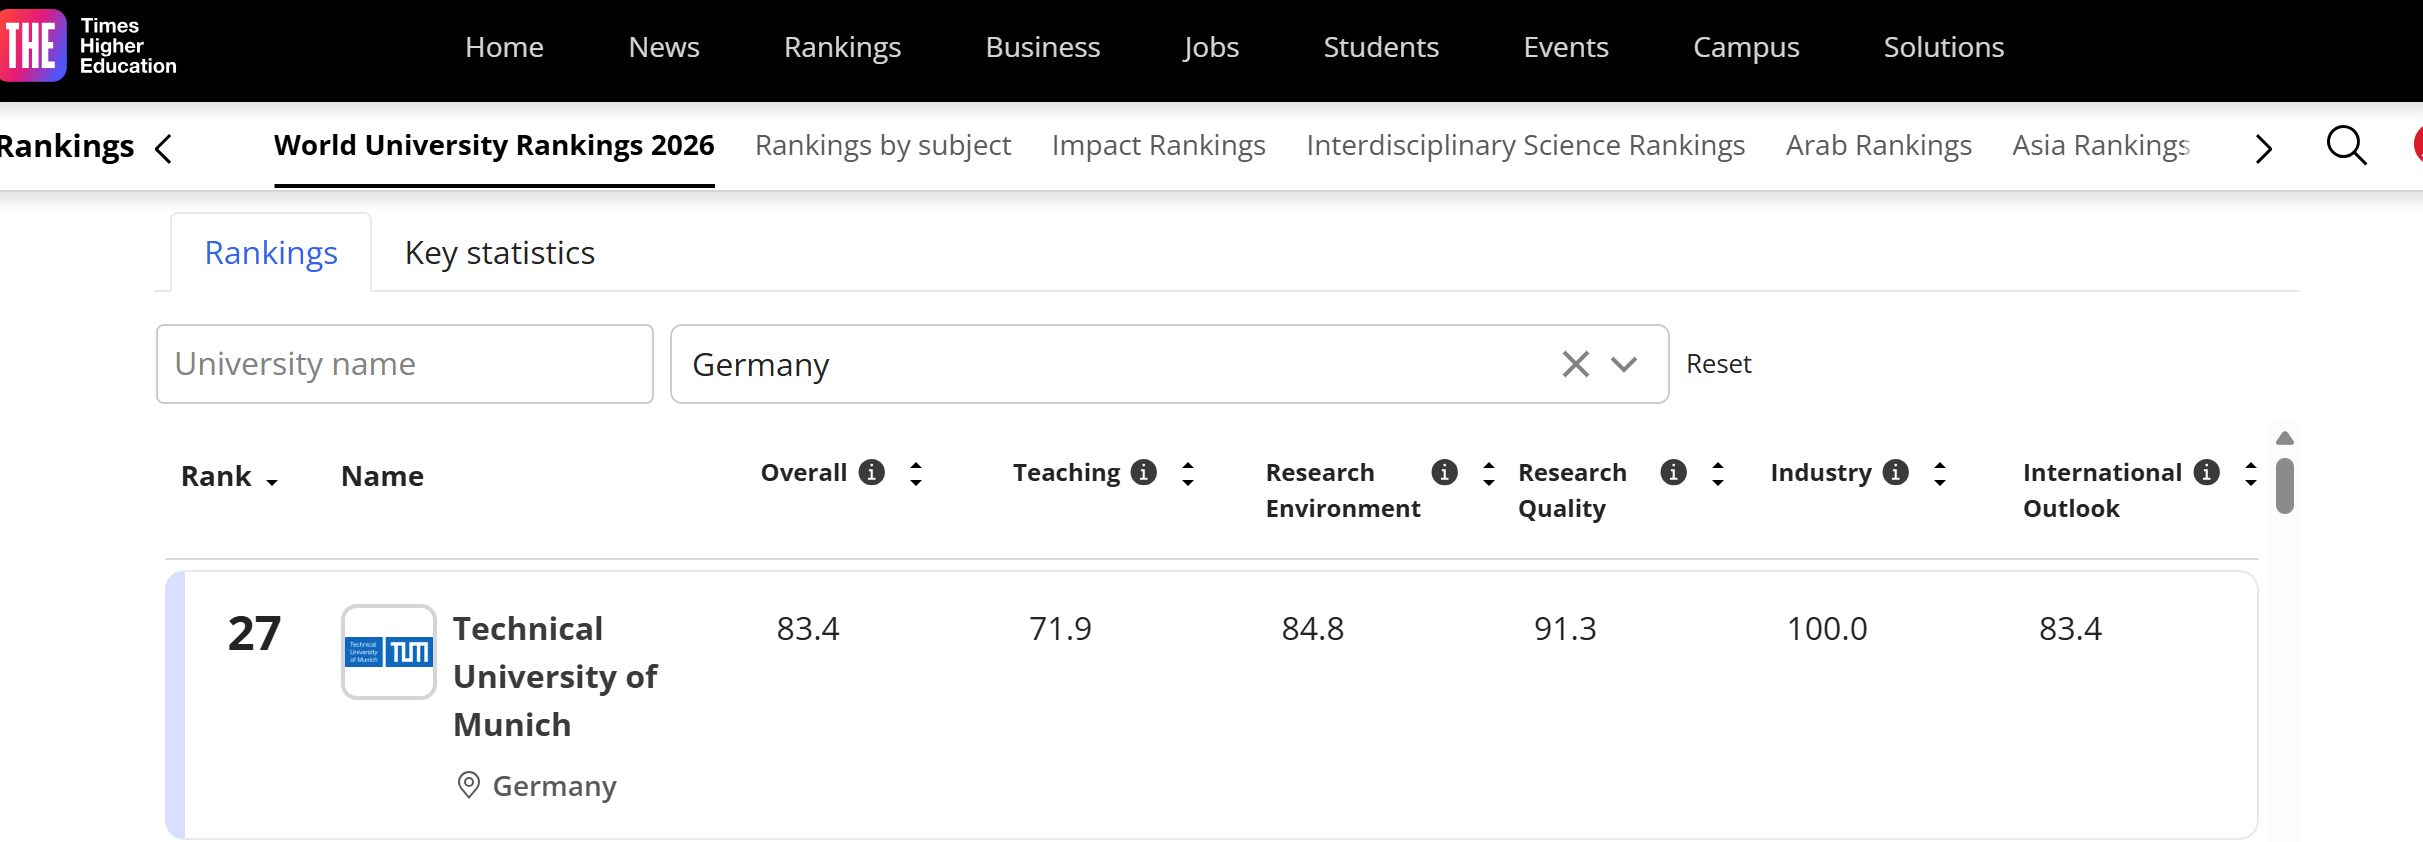The image size is (2423, 842).
Task: Click info icon for Research Quality
Action: tap(1673, 472)
